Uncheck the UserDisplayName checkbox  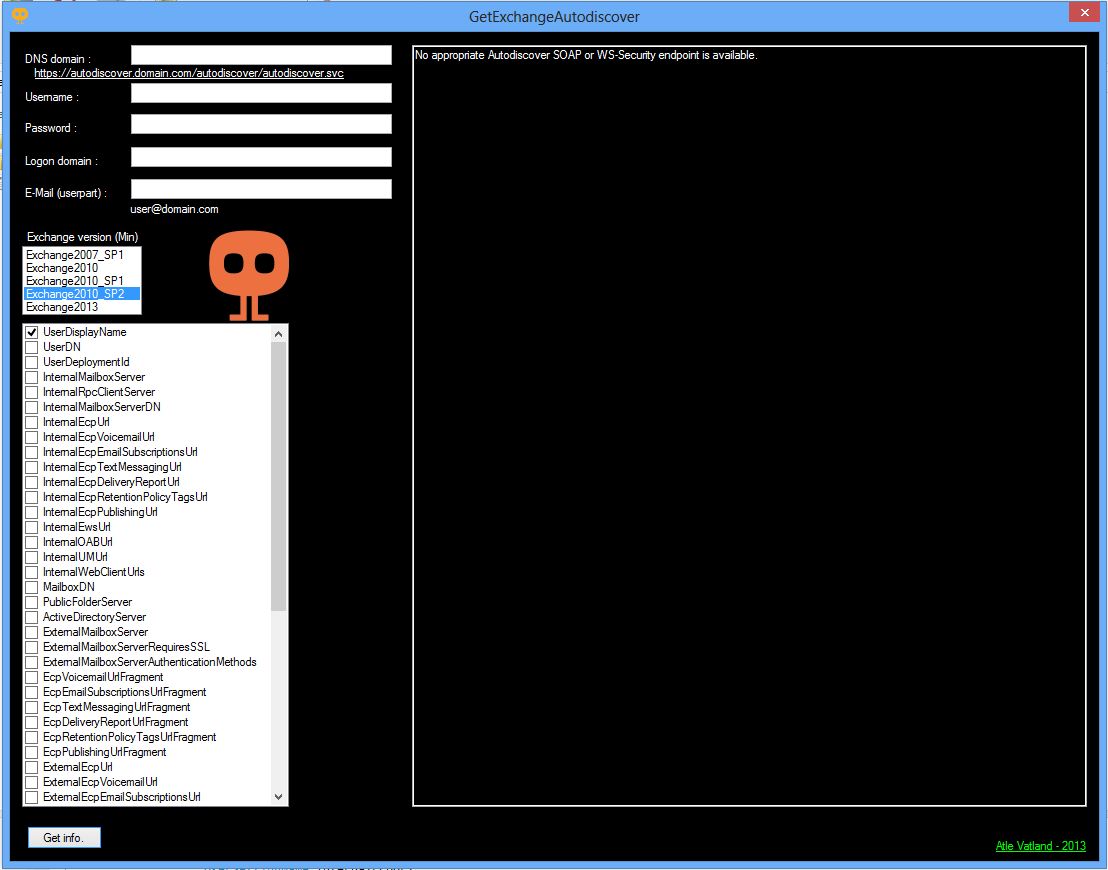(32, 332)
